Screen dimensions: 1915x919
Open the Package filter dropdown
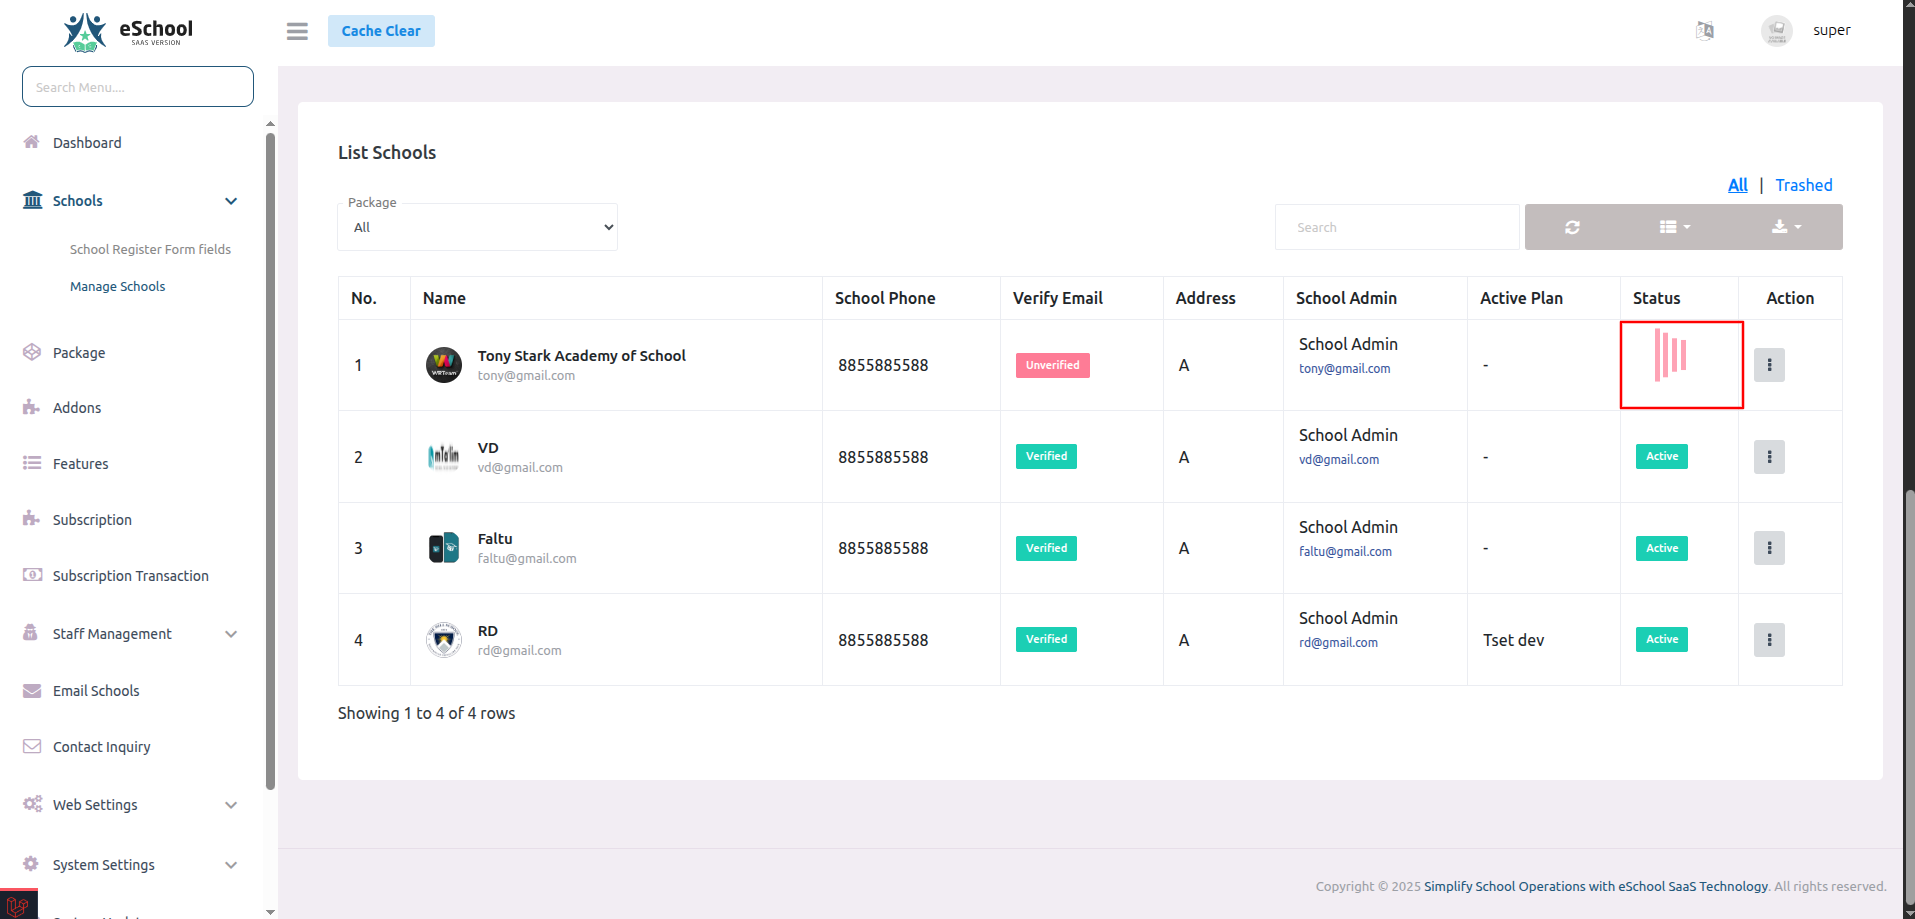pos(477,227)
